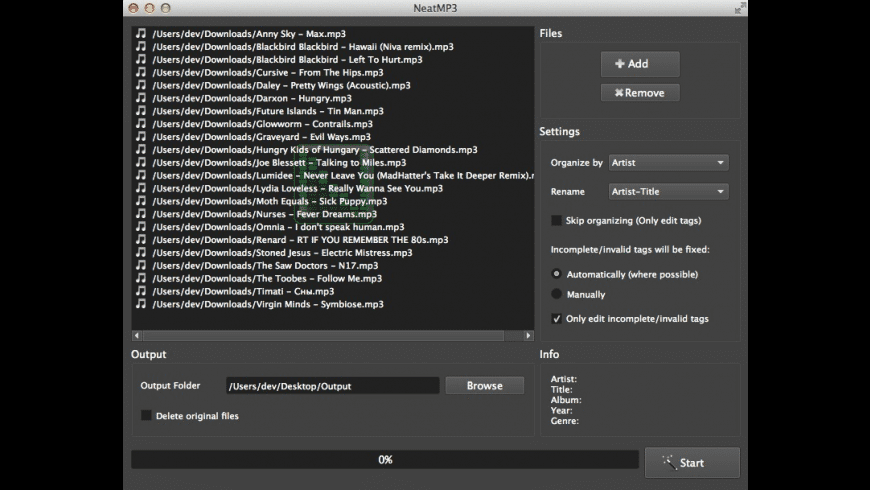Click the left arrow of the file list scrollbar
The height and width of the screenshot is (490, 870).
[x=137, y=335]
